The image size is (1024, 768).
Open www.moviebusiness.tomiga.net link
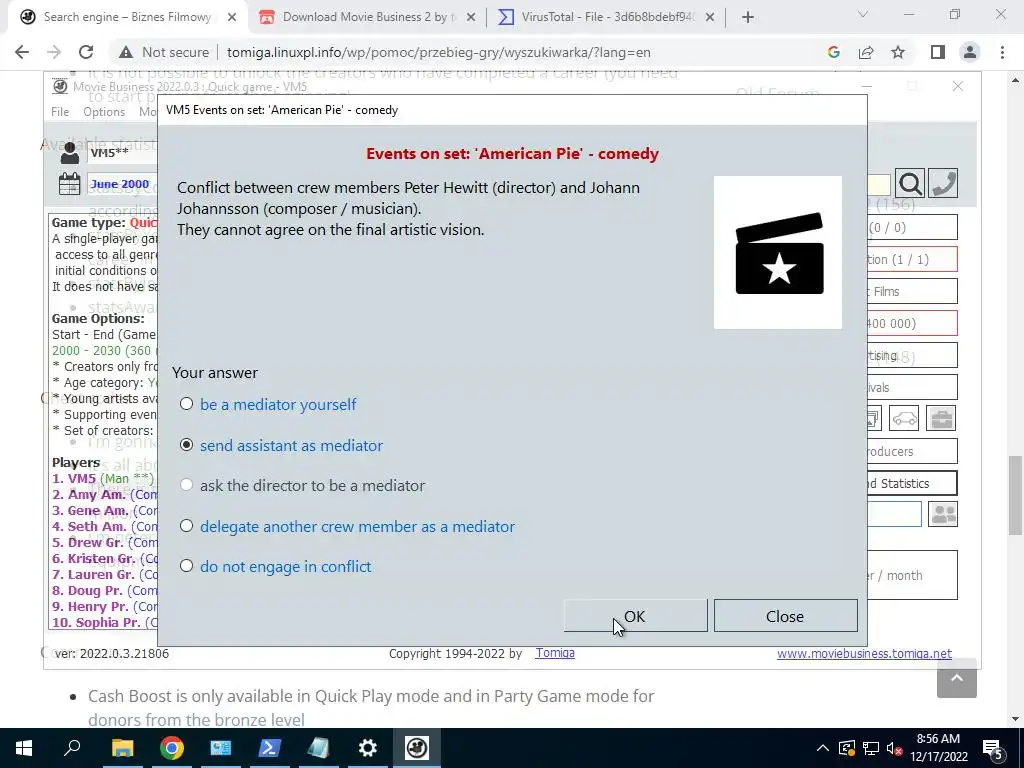[864, 654]
